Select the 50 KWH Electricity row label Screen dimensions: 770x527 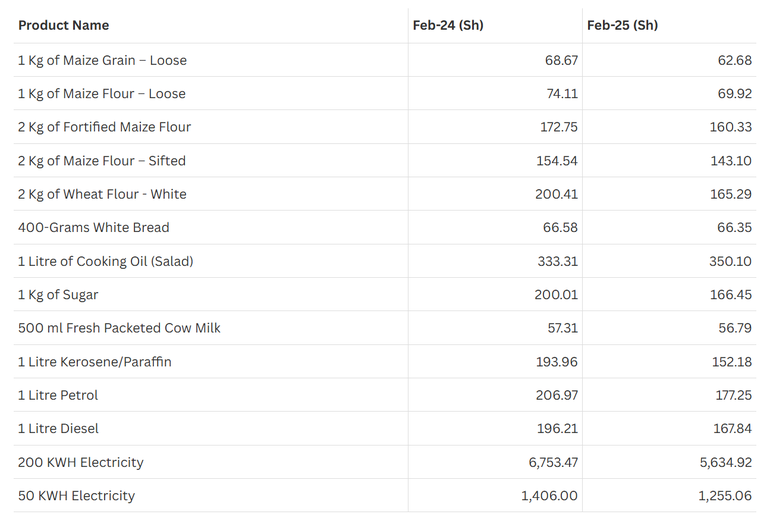pos(76,496)
